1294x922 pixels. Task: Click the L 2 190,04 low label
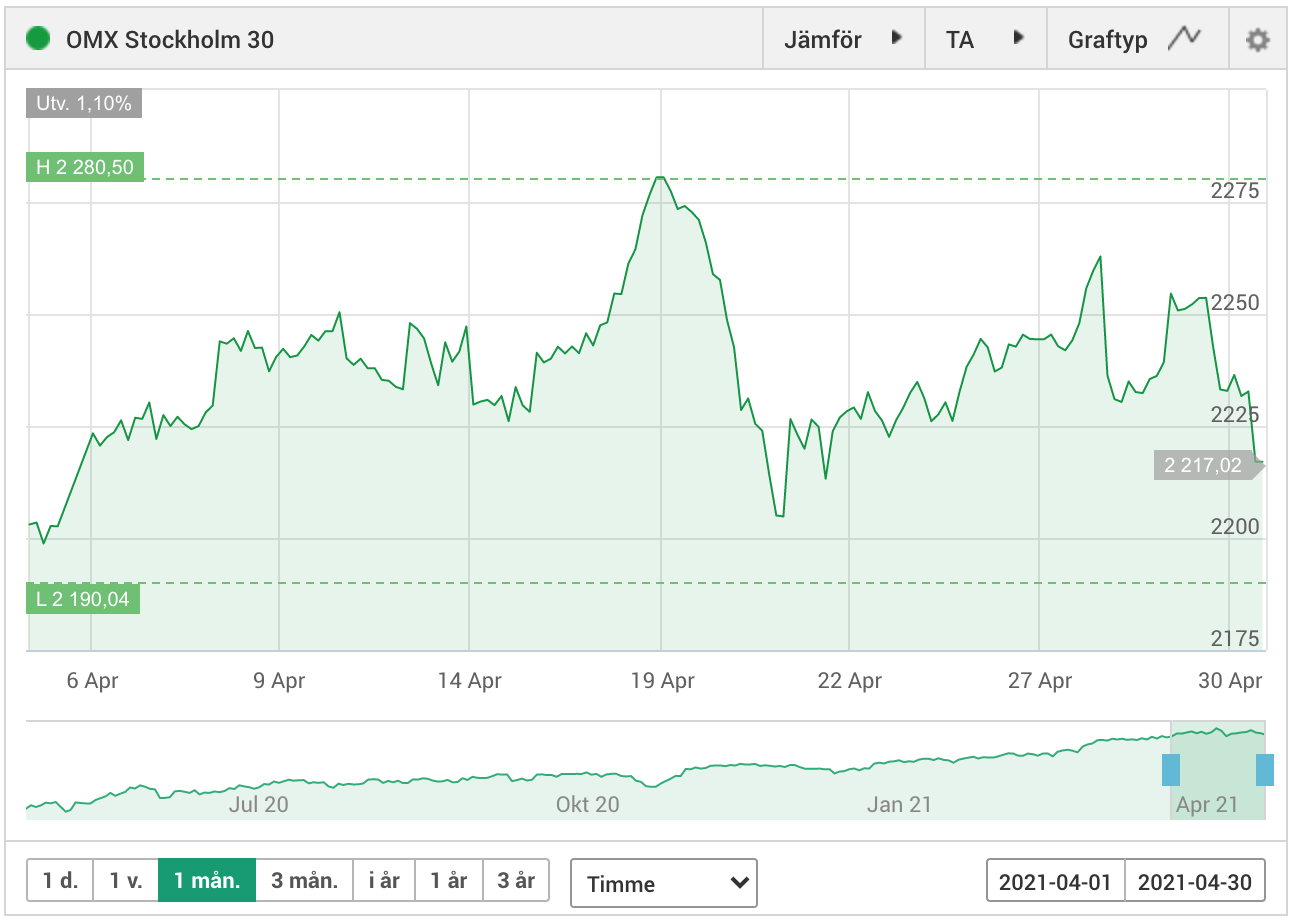point(83,599)
